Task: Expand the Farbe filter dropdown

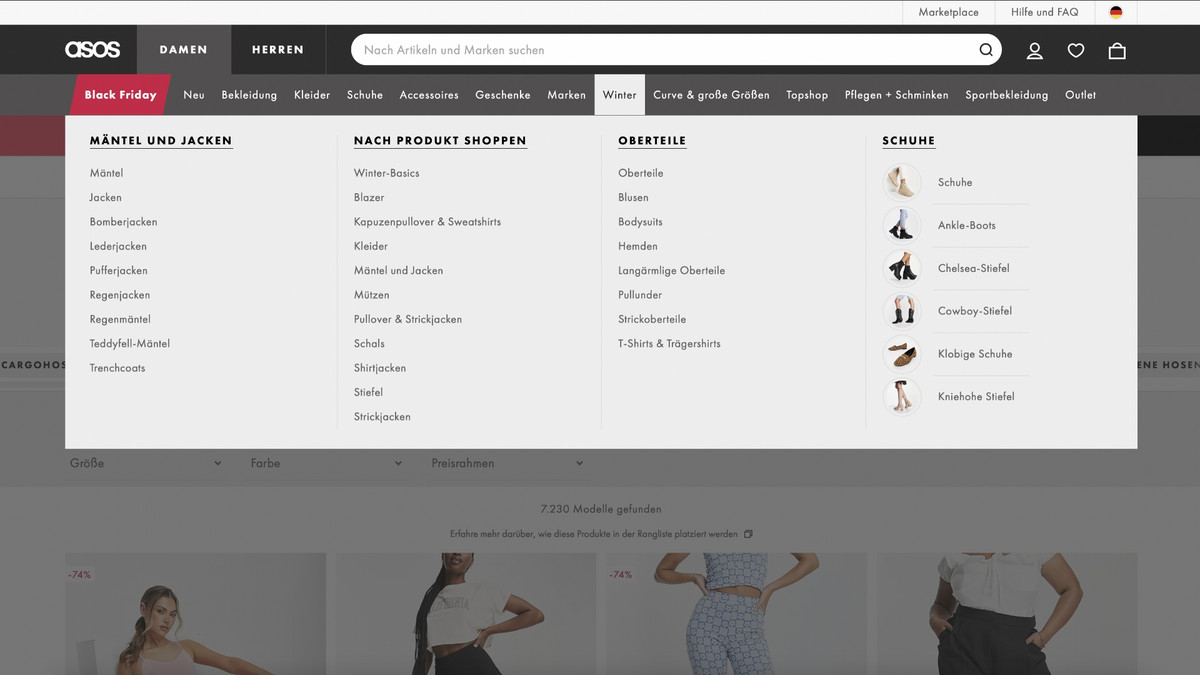Action: (x=326, y=463)
